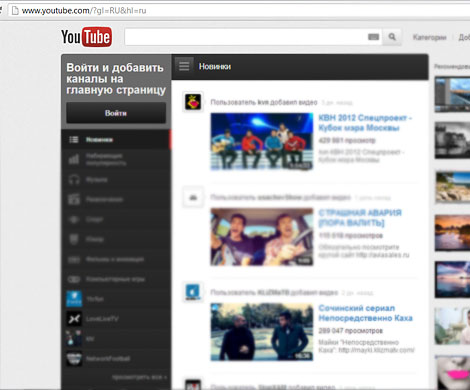The height and width of the screenshot is (390, 470).
Task: Click the KLIZMATB user avatar in feed
Action: click(193, 292)
